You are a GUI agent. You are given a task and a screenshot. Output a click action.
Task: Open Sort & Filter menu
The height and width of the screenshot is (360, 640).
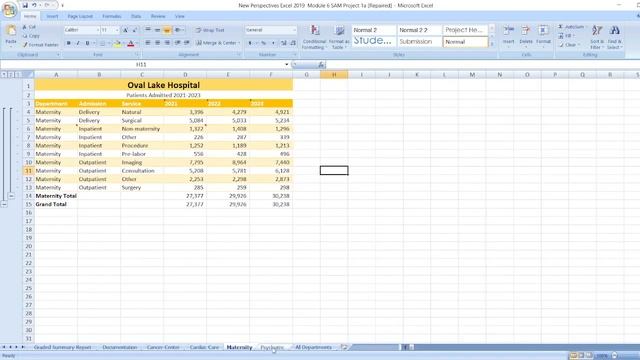[597, 37]
